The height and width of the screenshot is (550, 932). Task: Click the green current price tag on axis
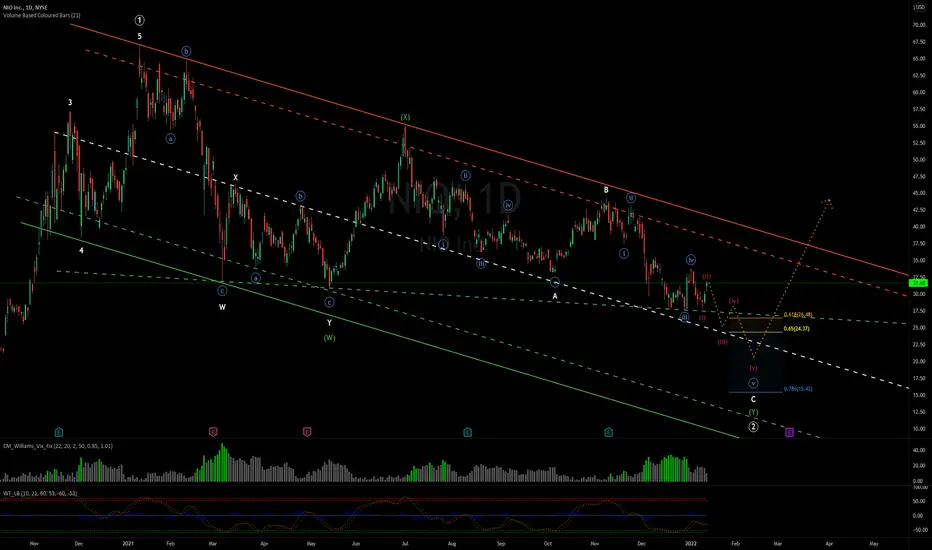click(919, 283)
